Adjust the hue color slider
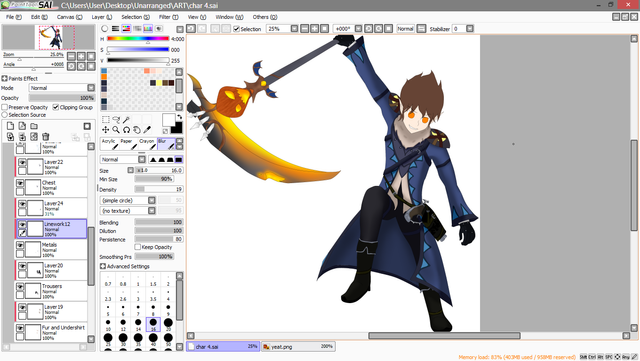The image size is (640, 361). click(138, 39)
